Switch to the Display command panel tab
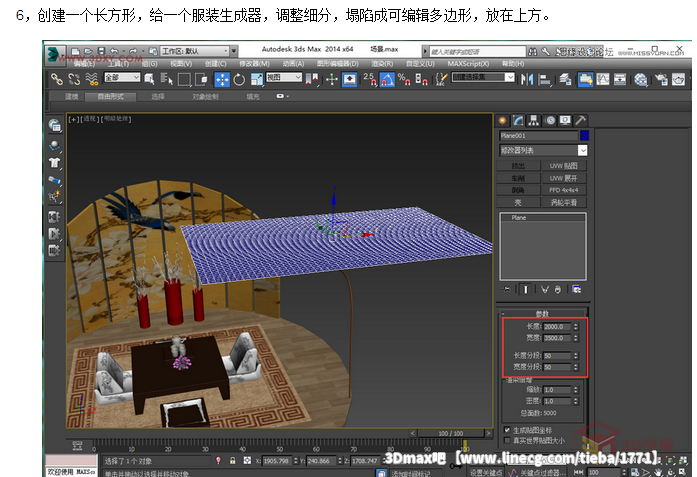 click(565, 120)
